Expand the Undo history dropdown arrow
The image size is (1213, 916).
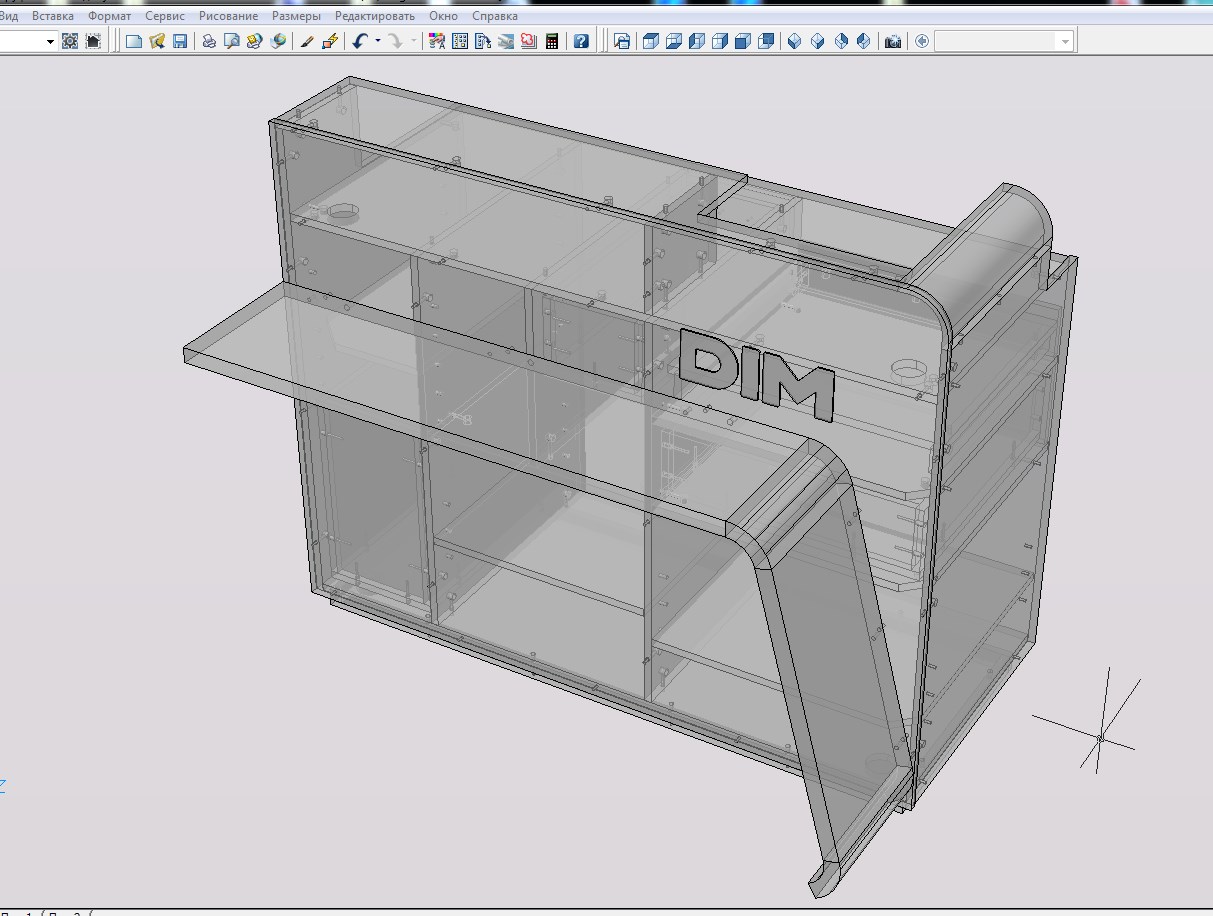377,41
